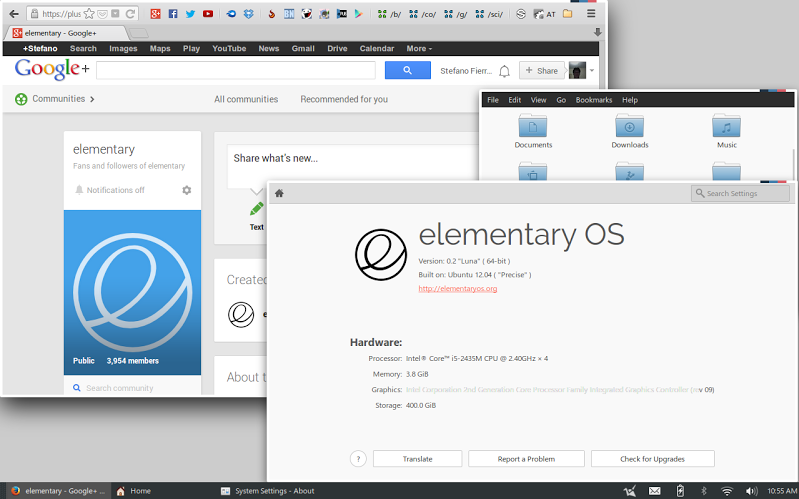Viewport: 799px width, 499px height.
Task: Expand the More dropdown in Google bar
Action: coord(419,48)
